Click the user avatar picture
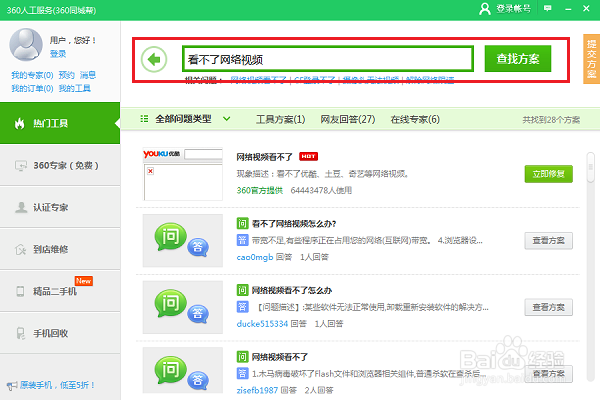 point(26,44)
